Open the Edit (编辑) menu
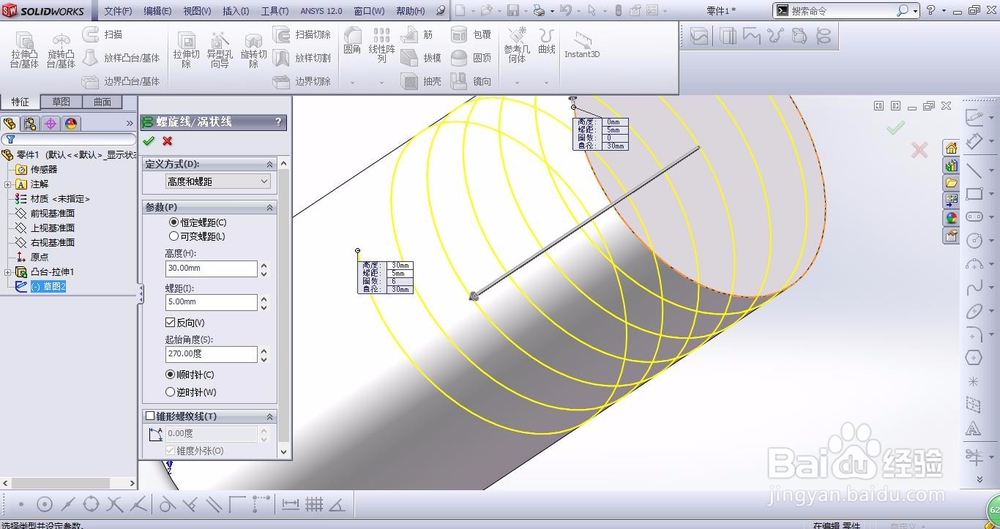1000x529 pixels. (158, 11)
